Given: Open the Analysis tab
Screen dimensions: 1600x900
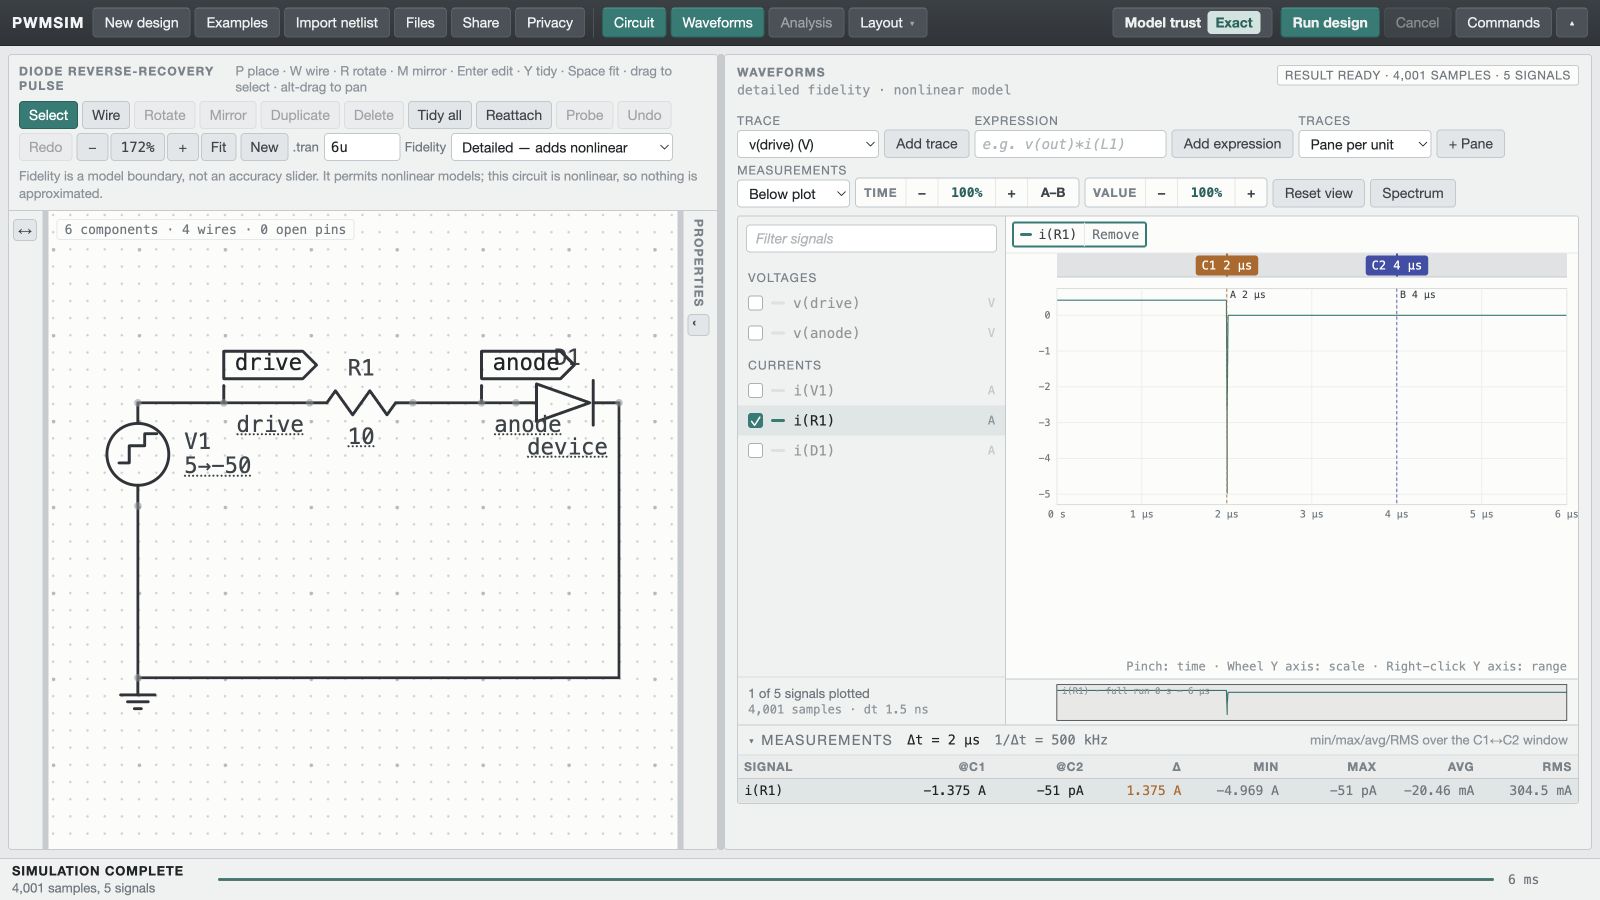Looking at the screenshot, I should point(806,22).
